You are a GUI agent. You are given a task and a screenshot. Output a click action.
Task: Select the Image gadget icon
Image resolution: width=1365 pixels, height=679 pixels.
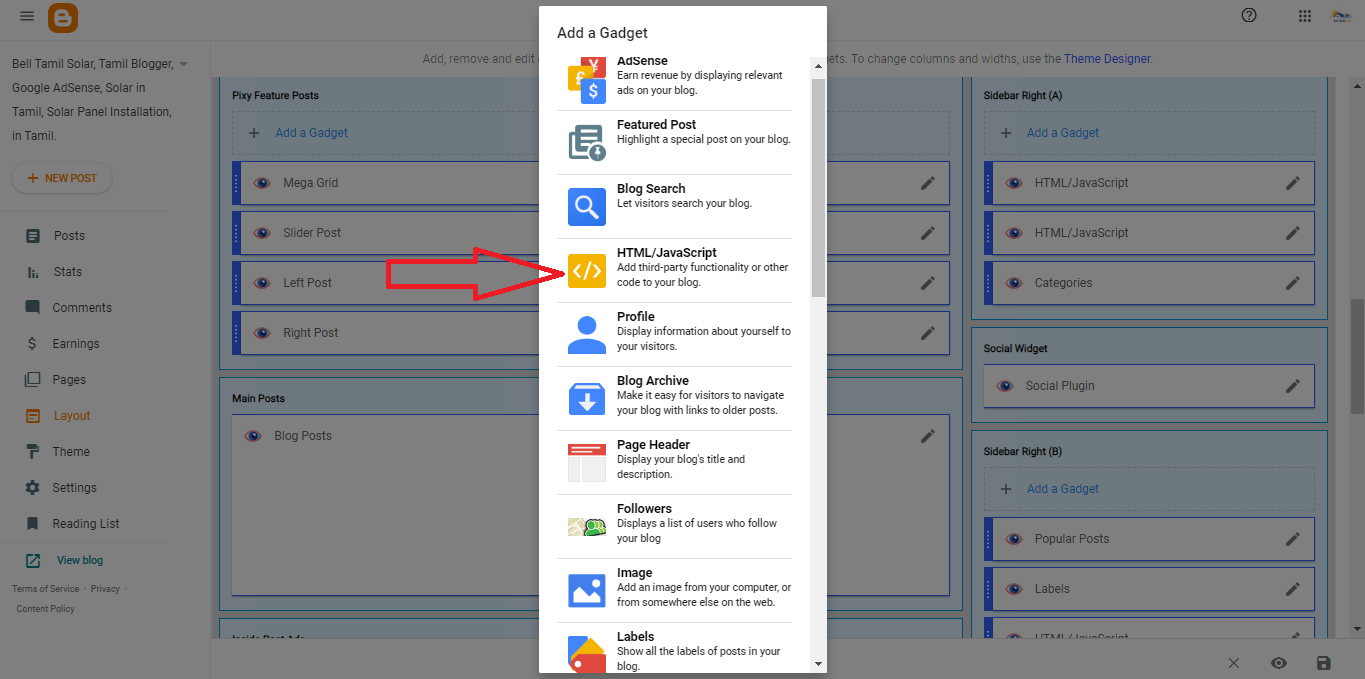pyautogui.click(x=587, y=591)
